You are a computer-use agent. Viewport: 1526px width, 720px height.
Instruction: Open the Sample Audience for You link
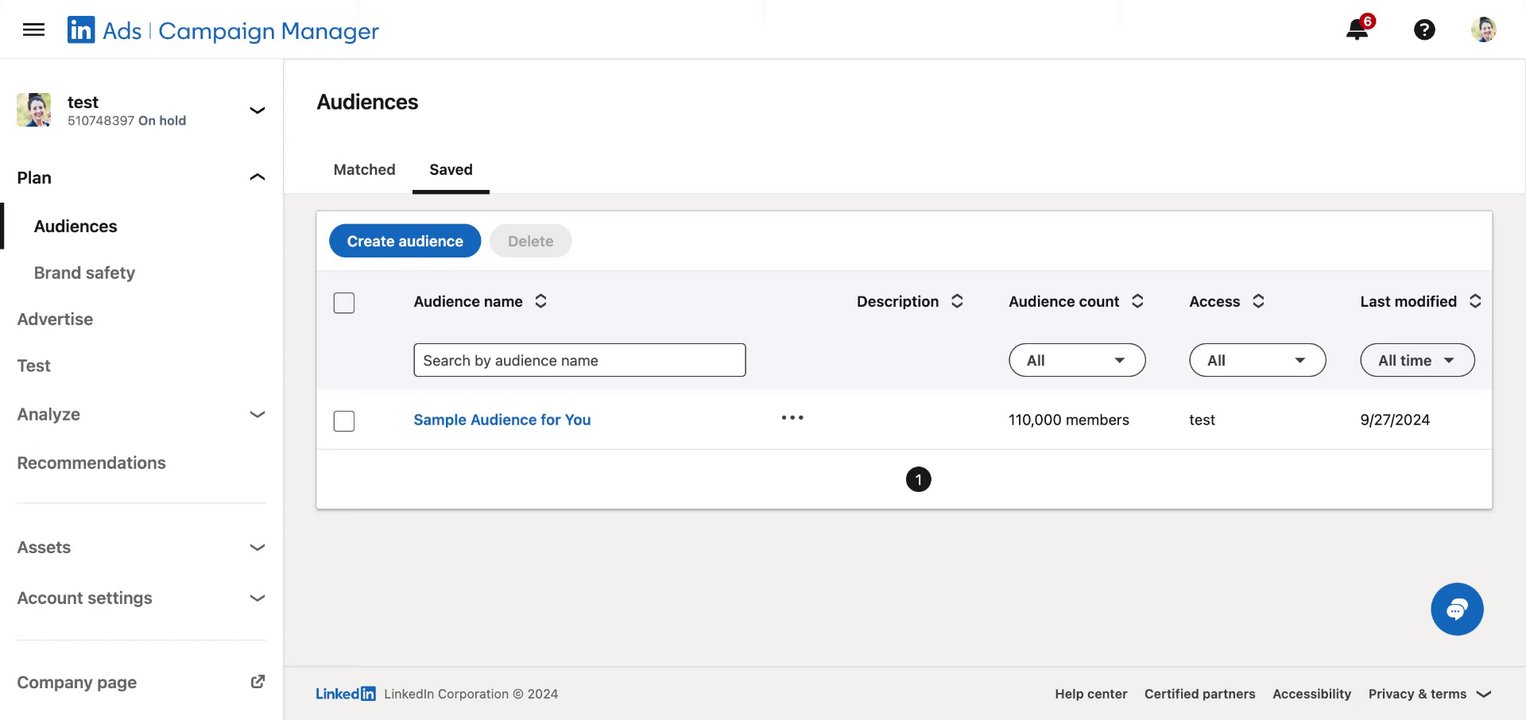pos(502,420)
